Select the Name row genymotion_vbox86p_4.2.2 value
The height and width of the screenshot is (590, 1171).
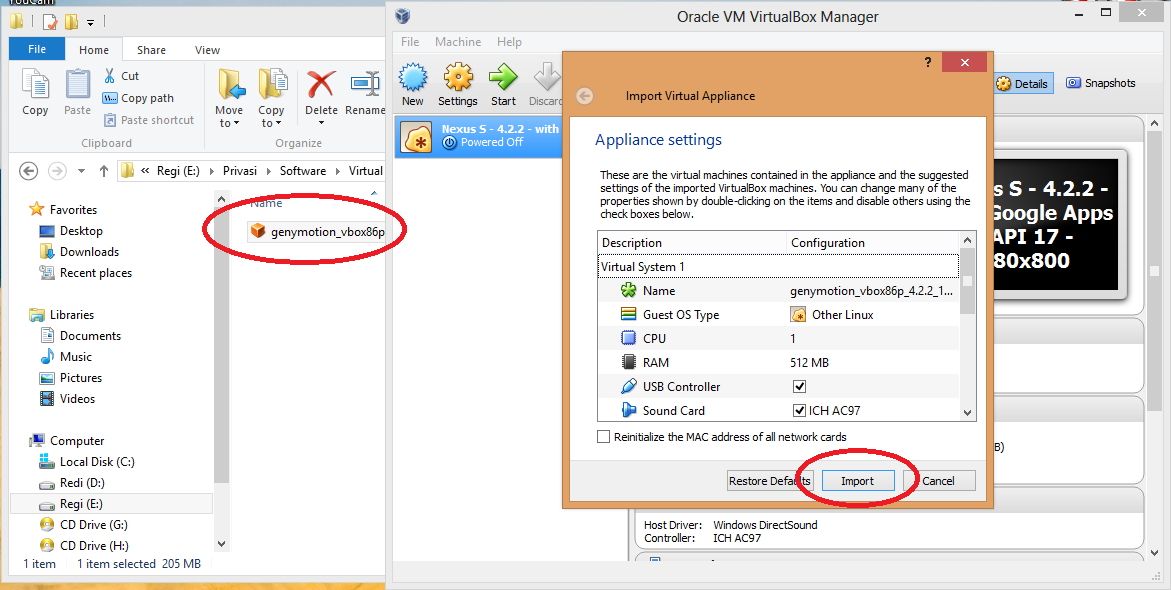pyautogui.click(x=872, y=291)
